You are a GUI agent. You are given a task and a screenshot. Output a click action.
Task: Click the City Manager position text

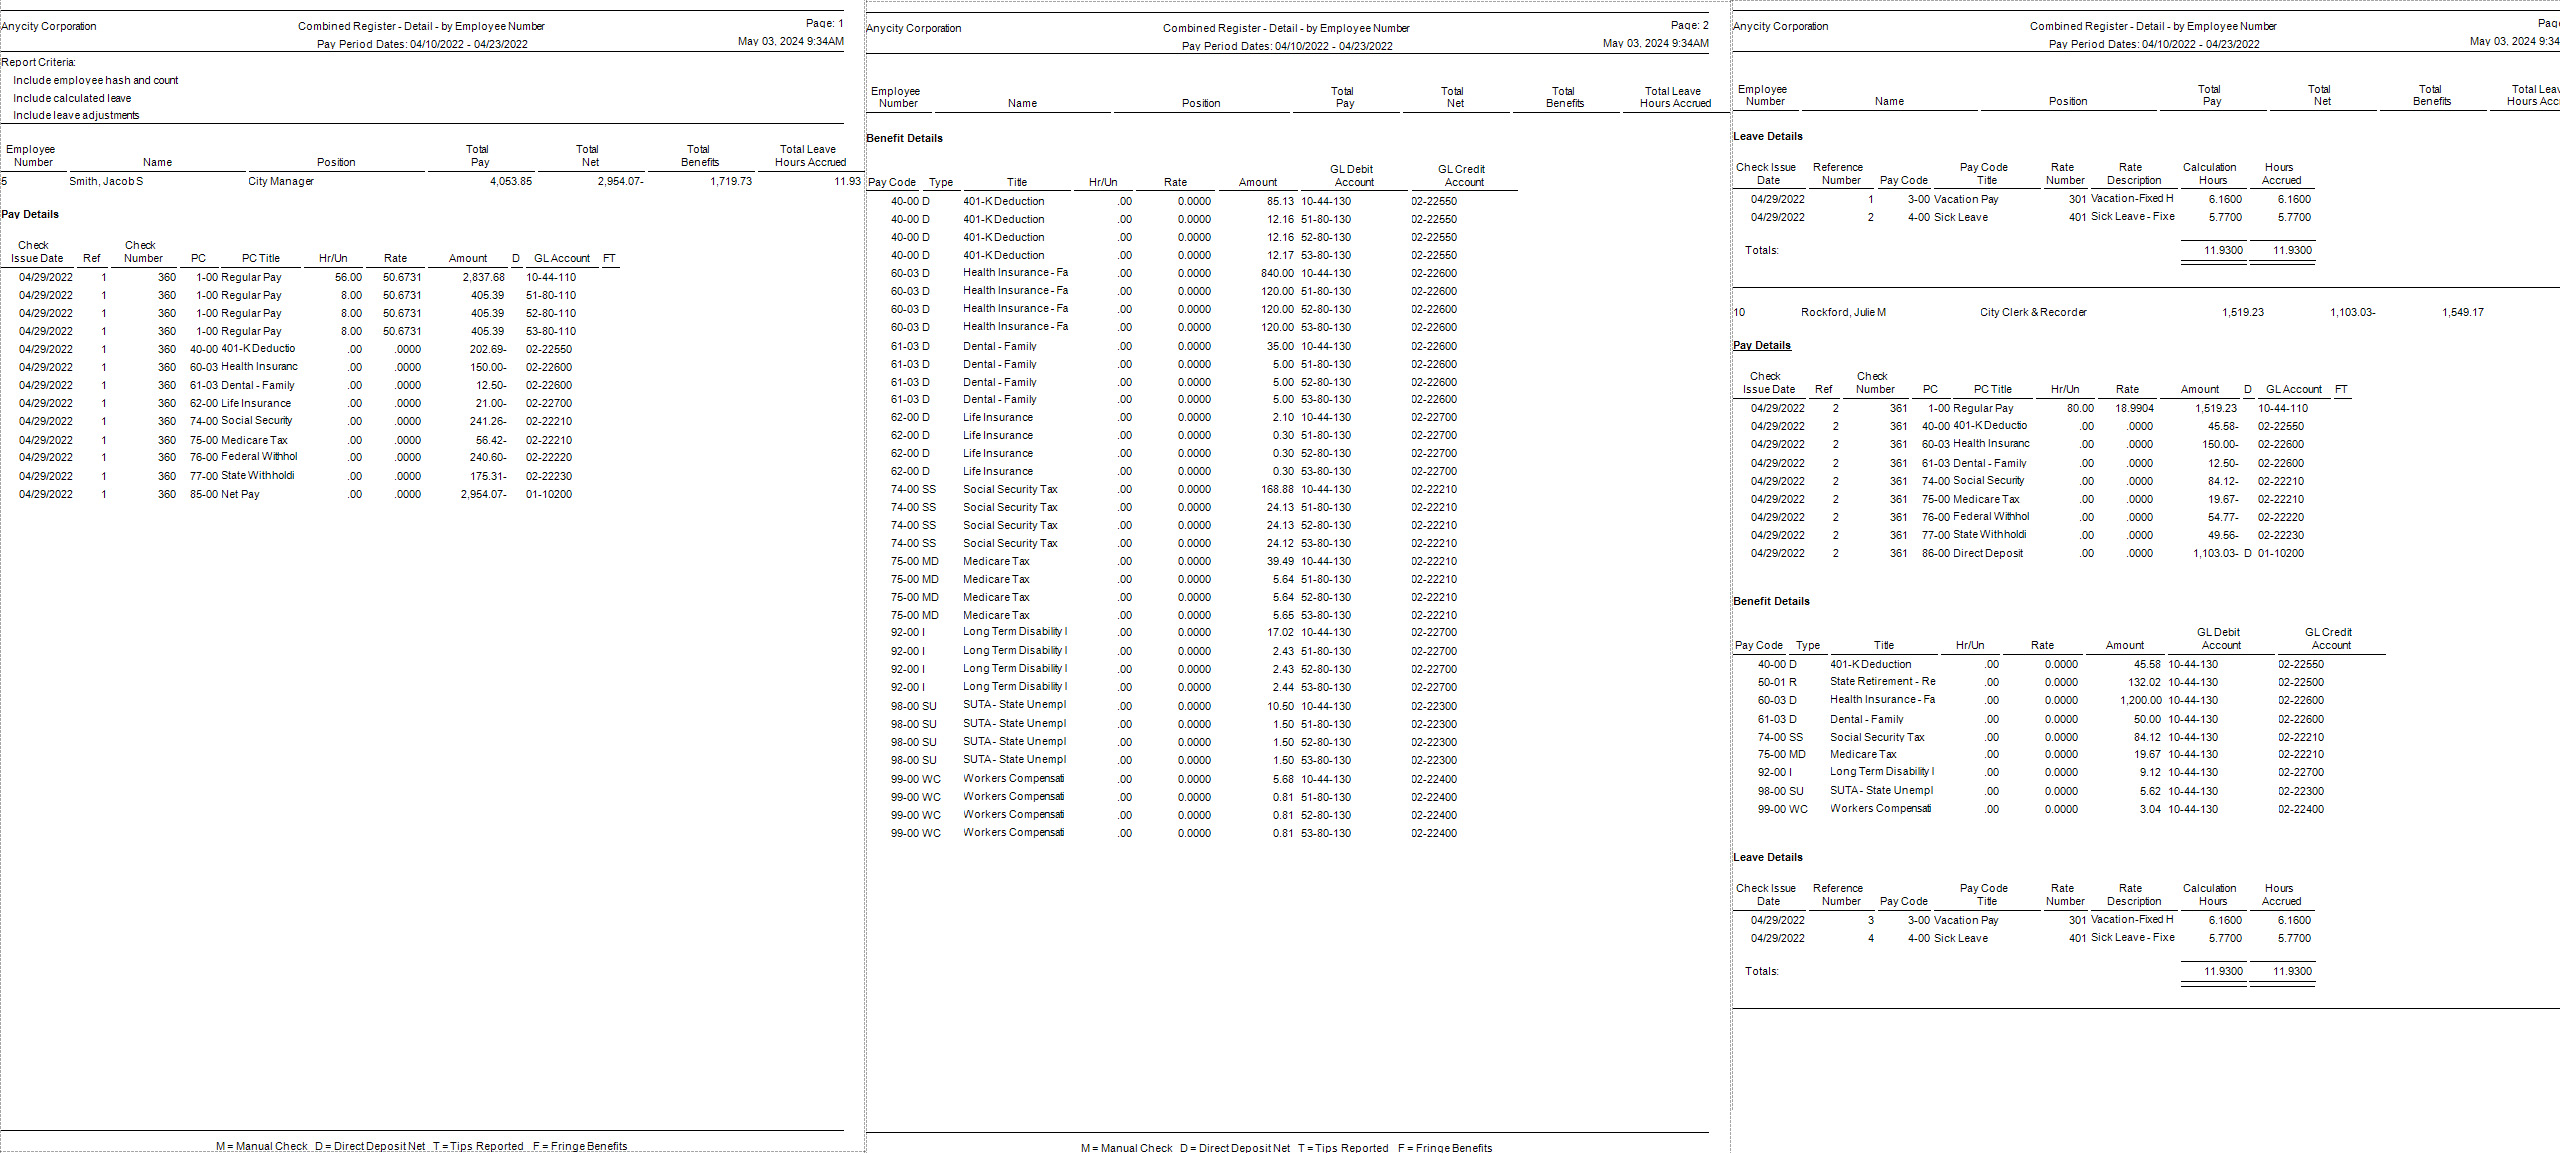click(x=281, y=181)
